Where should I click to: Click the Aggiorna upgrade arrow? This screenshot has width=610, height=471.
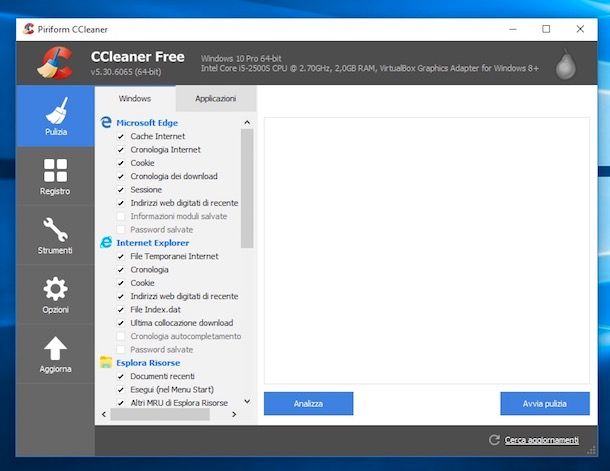tap(55, 354)
